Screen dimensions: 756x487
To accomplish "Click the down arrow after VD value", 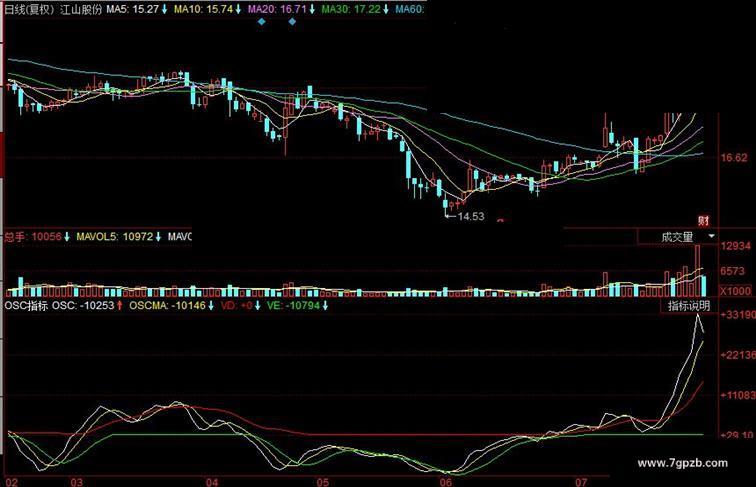I will coord(258,306).
